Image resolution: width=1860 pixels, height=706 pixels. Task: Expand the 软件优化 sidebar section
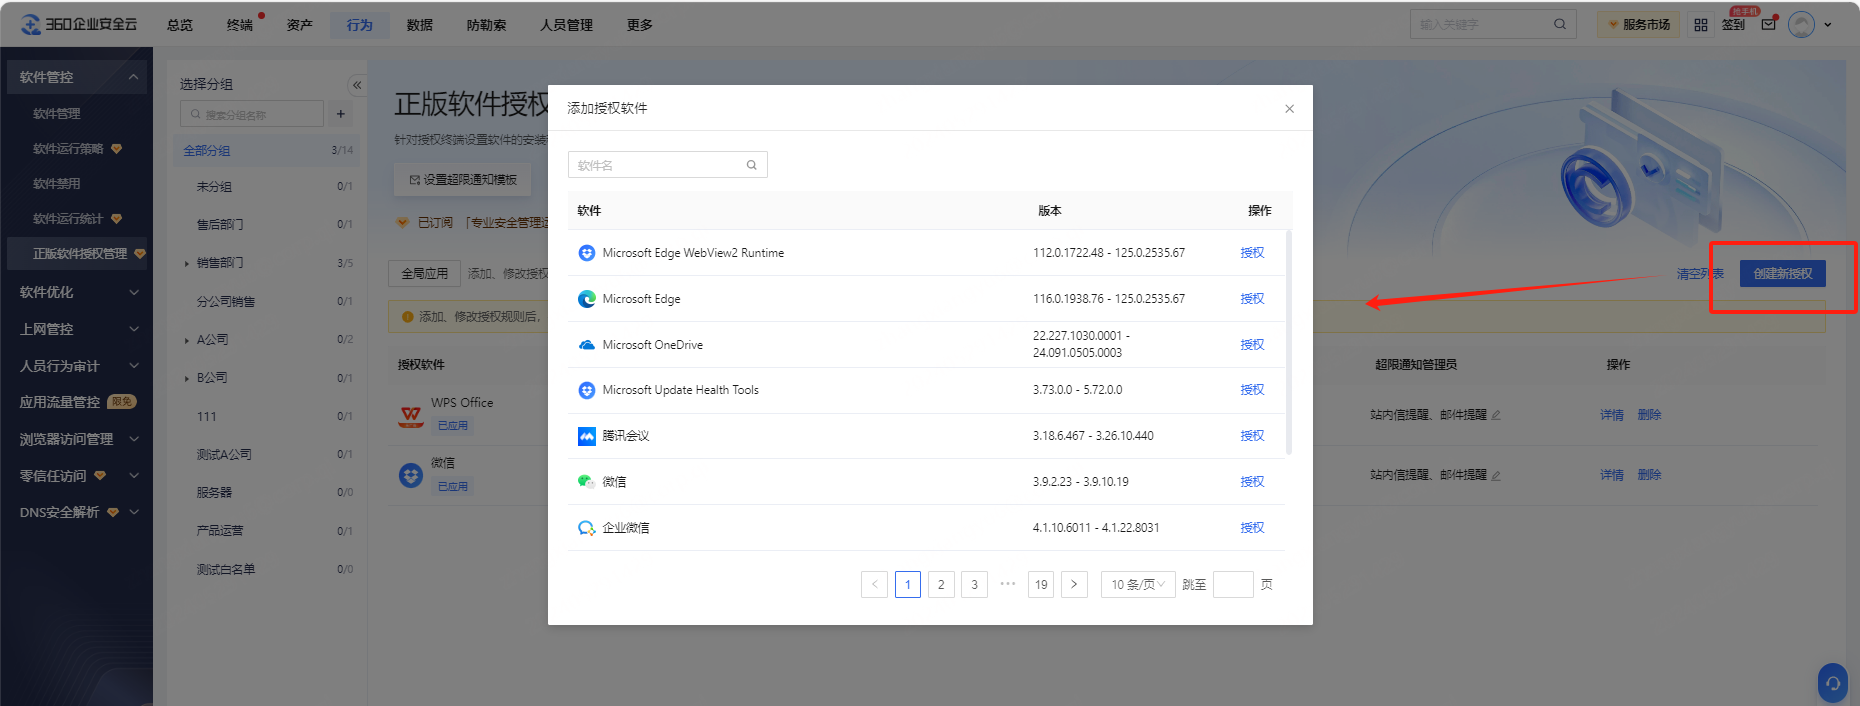134,292
